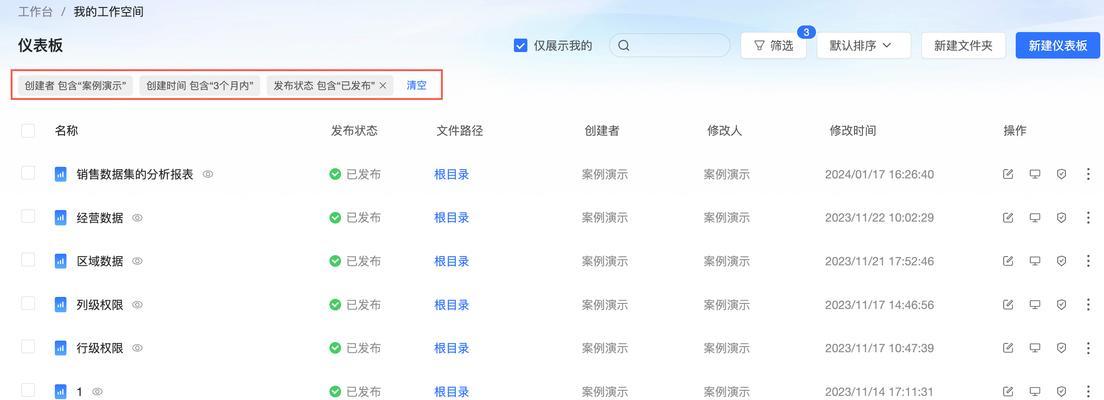Open the 行级权限 dashboard name
The height and width of the screenshot is (400, 1104).
[100, 348]
